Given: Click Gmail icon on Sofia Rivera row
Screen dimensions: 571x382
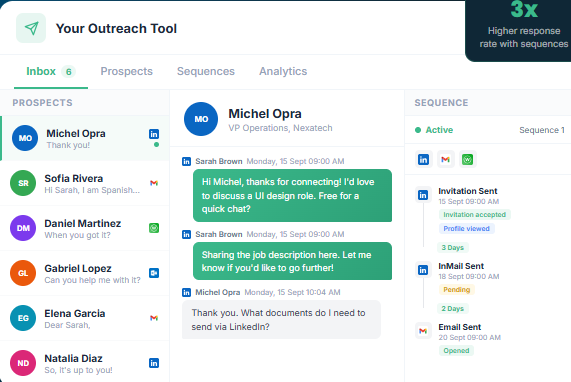Looking at the screenshot, I should click(154, 183).
